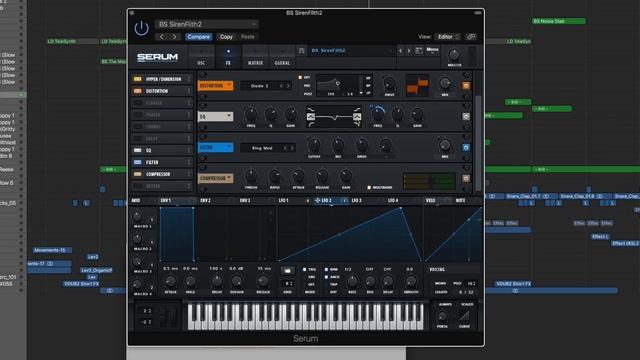This screenshot has height=360, width=640.
Task: Select Hyper/Dimension in the FX rack list
Action: (x=162, y=79)
